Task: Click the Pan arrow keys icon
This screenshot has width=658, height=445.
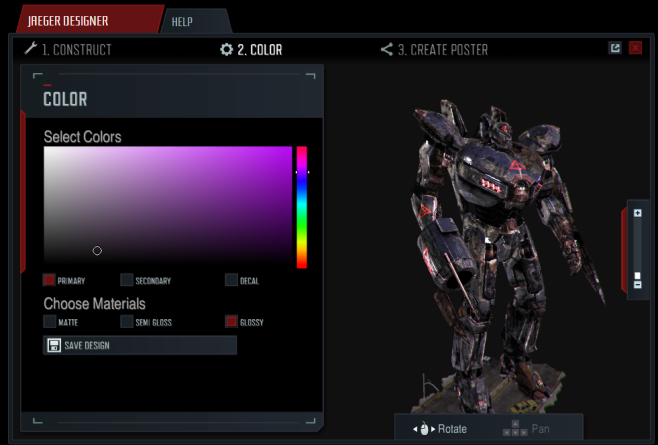Action: [515, 429]
